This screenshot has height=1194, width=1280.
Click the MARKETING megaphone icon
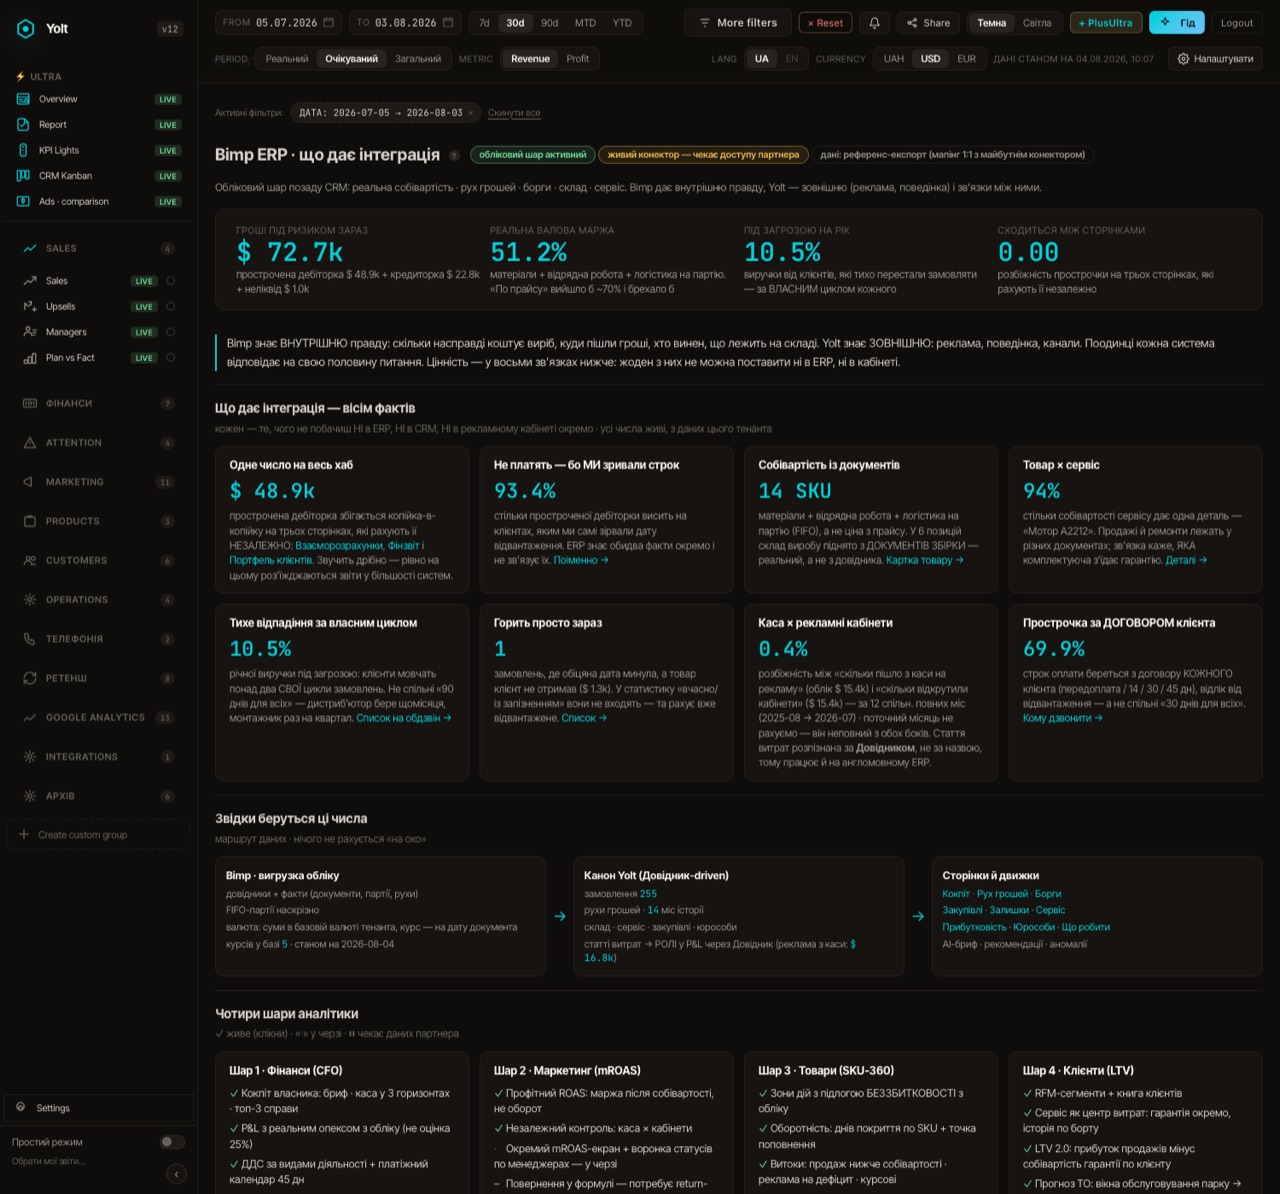pos(30,482)
